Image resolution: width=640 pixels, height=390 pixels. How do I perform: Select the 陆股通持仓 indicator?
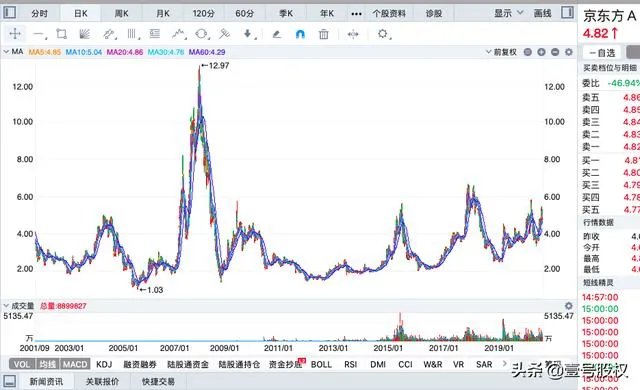point(239,364)
